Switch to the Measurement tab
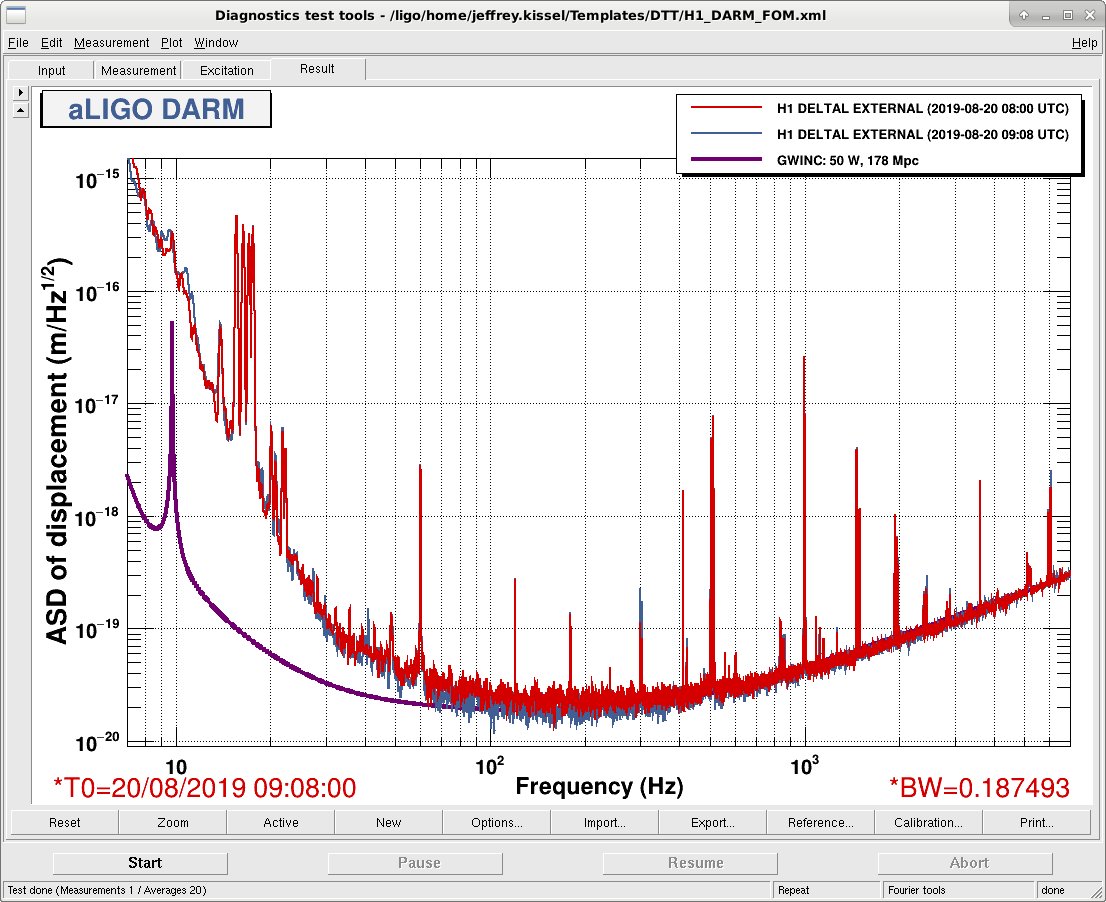Screen dimensions: 1106x902 tap(138, 71)
